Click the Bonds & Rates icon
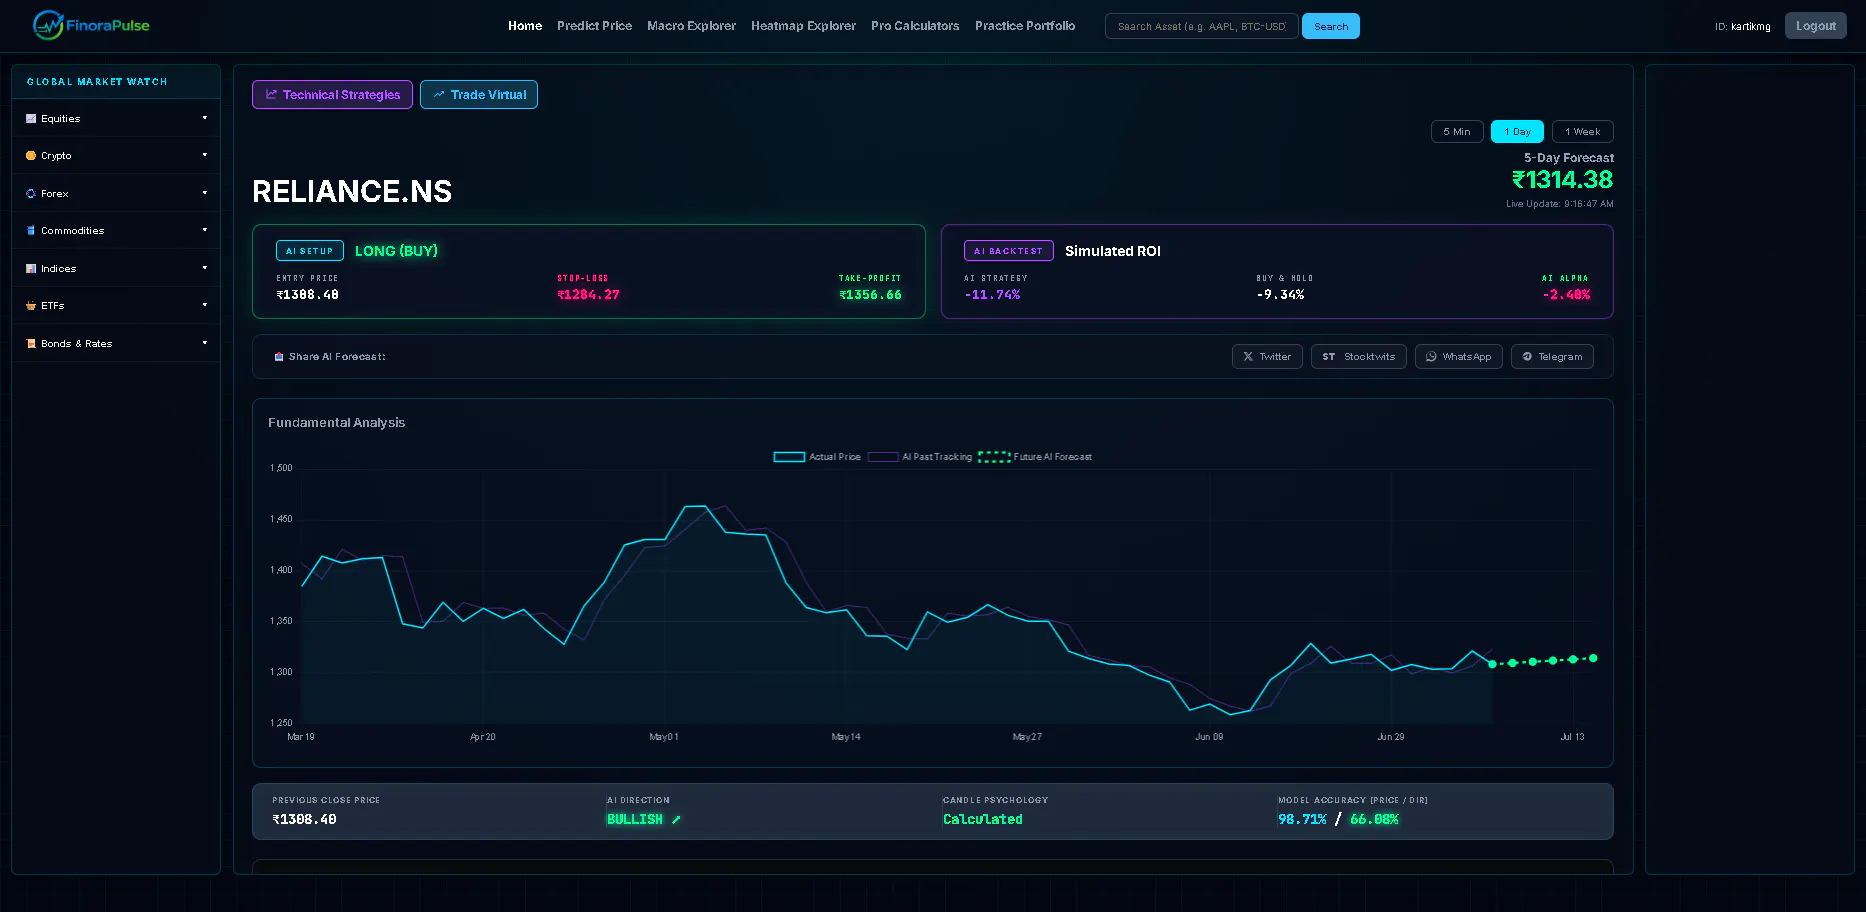The width and height of the screenshot is (1866, 912). point(31,343)
